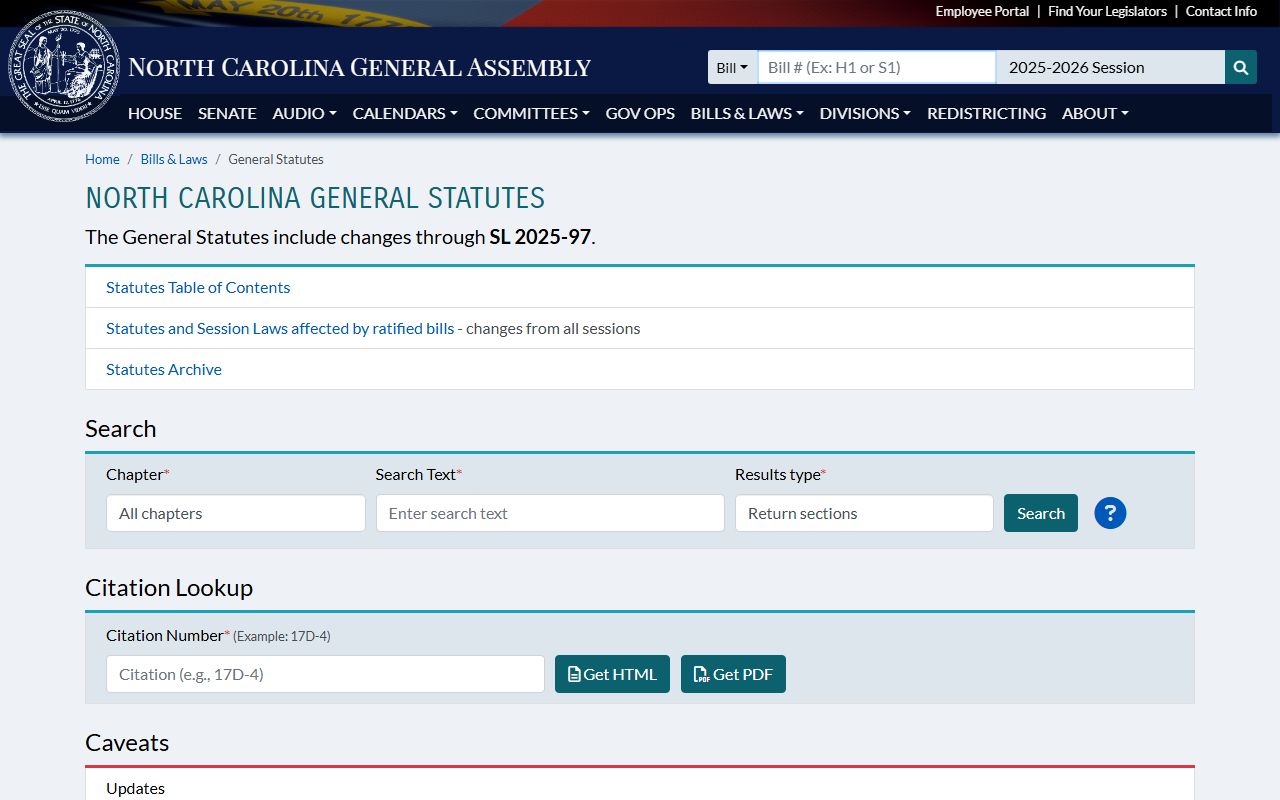Viewport: 1280px width, 800px height.
Task: Click the Get PDF button
Action: pyautogui.click(x=733, y=674)
